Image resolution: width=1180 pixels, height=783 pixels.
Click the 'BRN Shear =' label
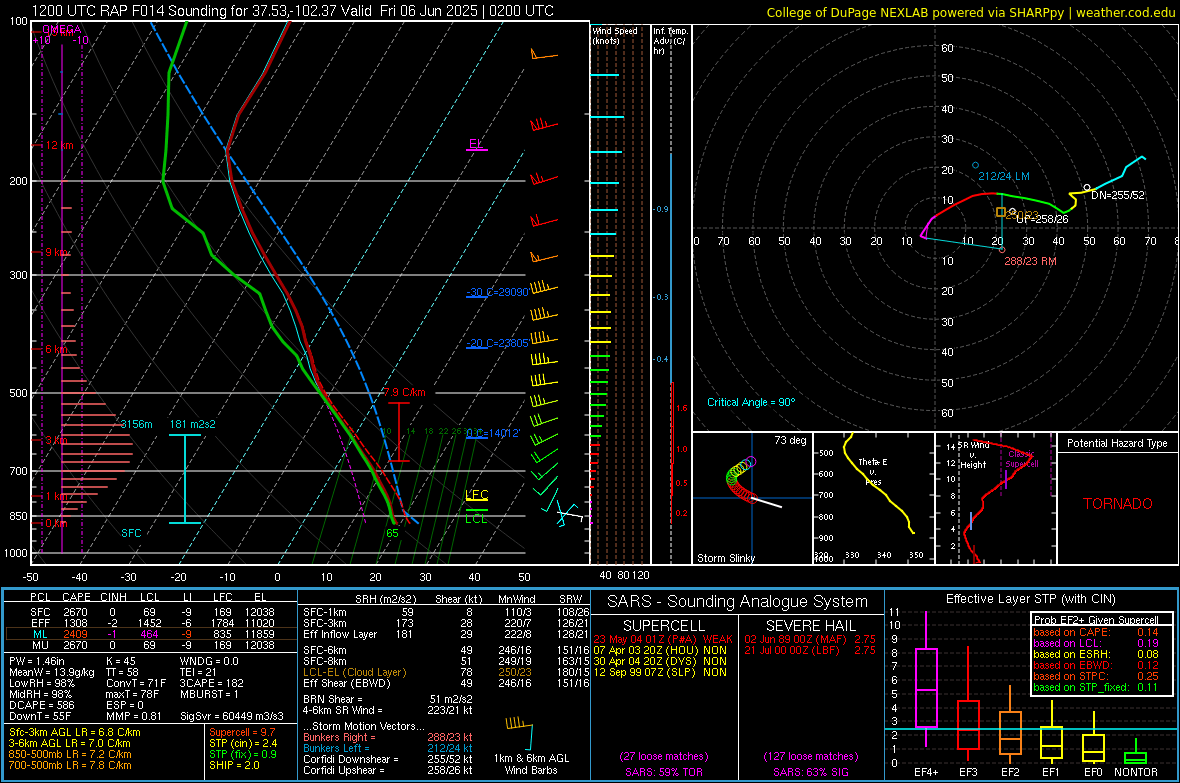[x=334, y=699]
